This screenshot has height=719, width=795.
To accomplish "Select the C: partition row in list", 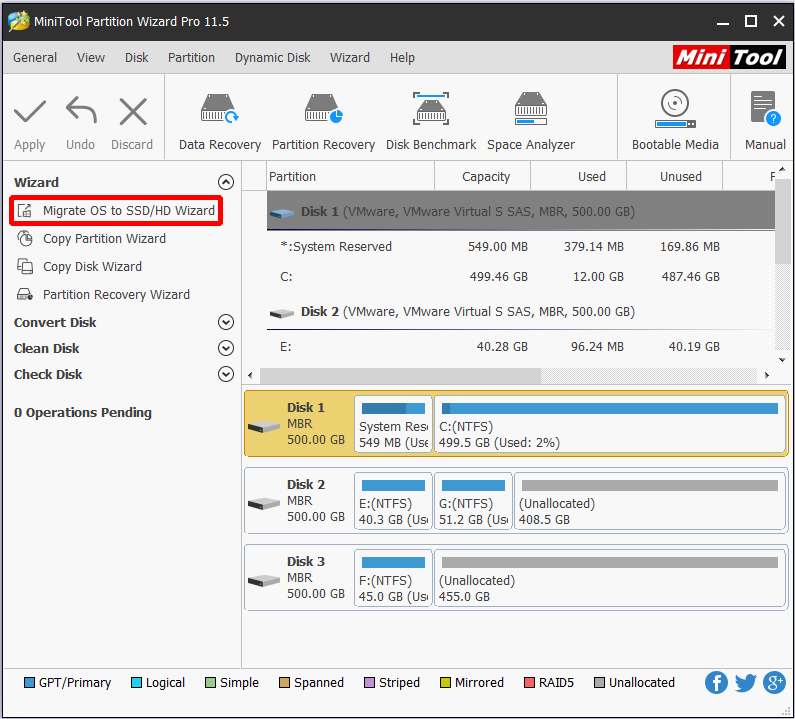I will [x=521, y=276].
